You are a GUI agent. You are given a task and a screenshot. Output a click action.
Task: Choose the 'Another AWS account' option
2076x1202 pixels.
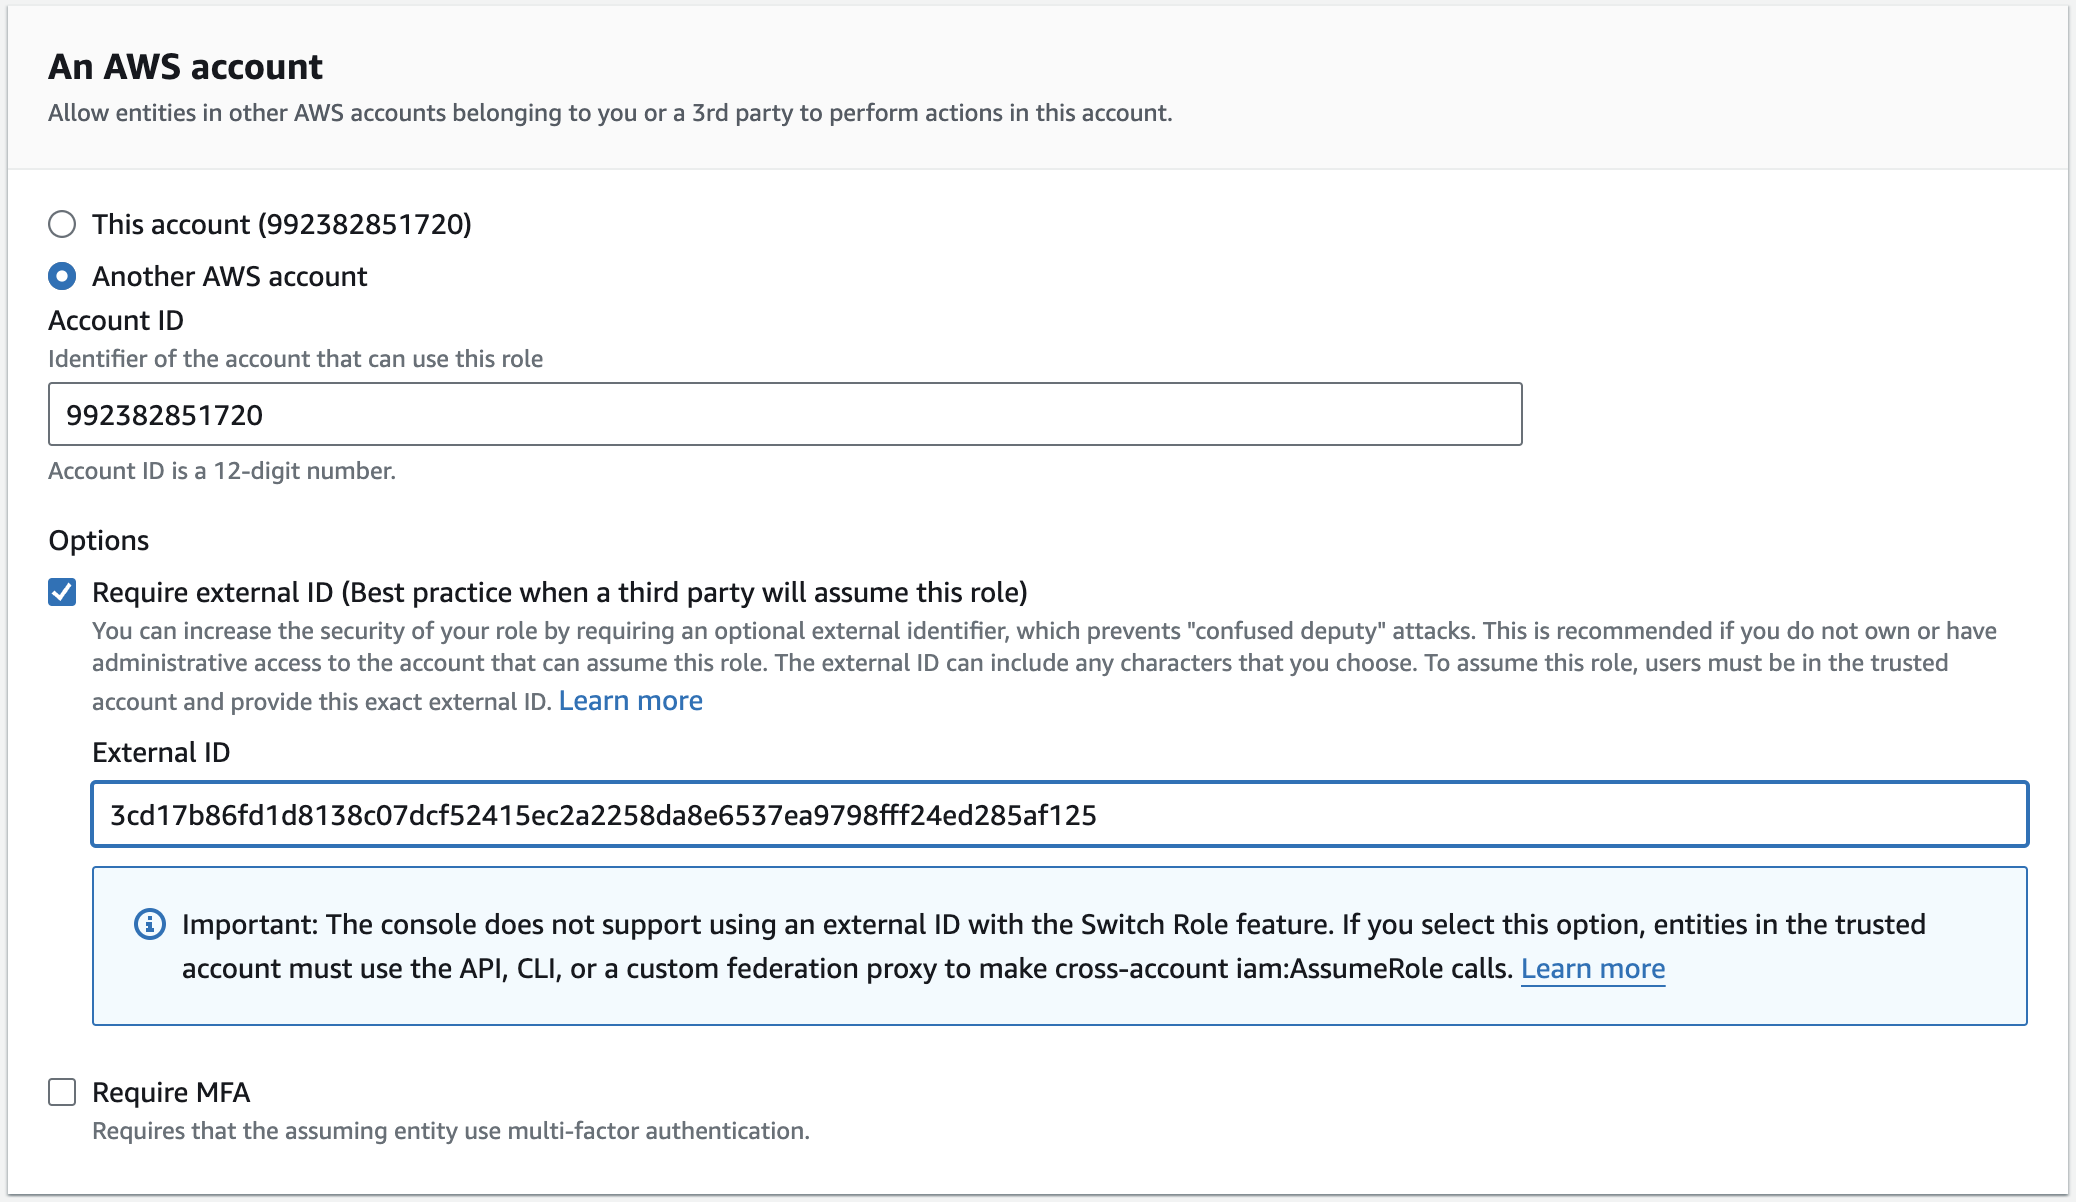pyautogui.click(x=63, y=276)
